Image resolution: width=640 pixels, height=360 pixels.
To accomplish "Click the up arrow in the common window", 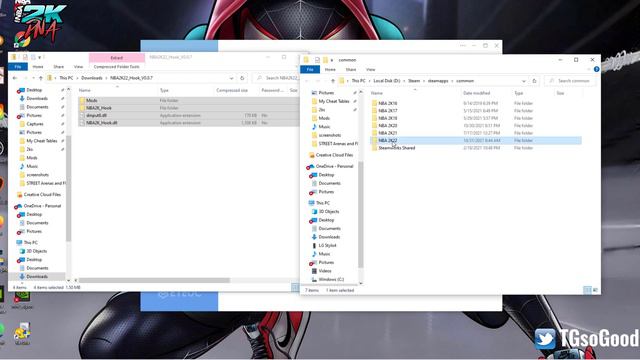I will point(333,81).
